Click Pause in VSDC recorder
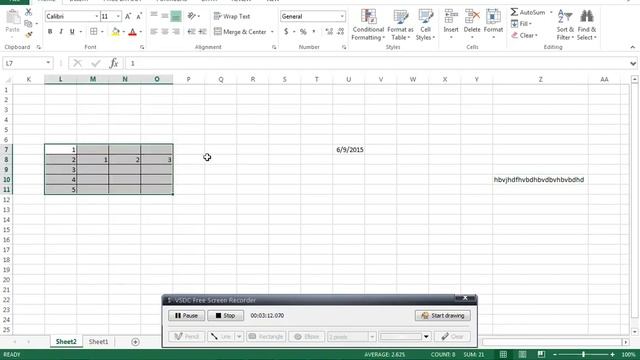640x360 pixels. (x=186, y=316)
